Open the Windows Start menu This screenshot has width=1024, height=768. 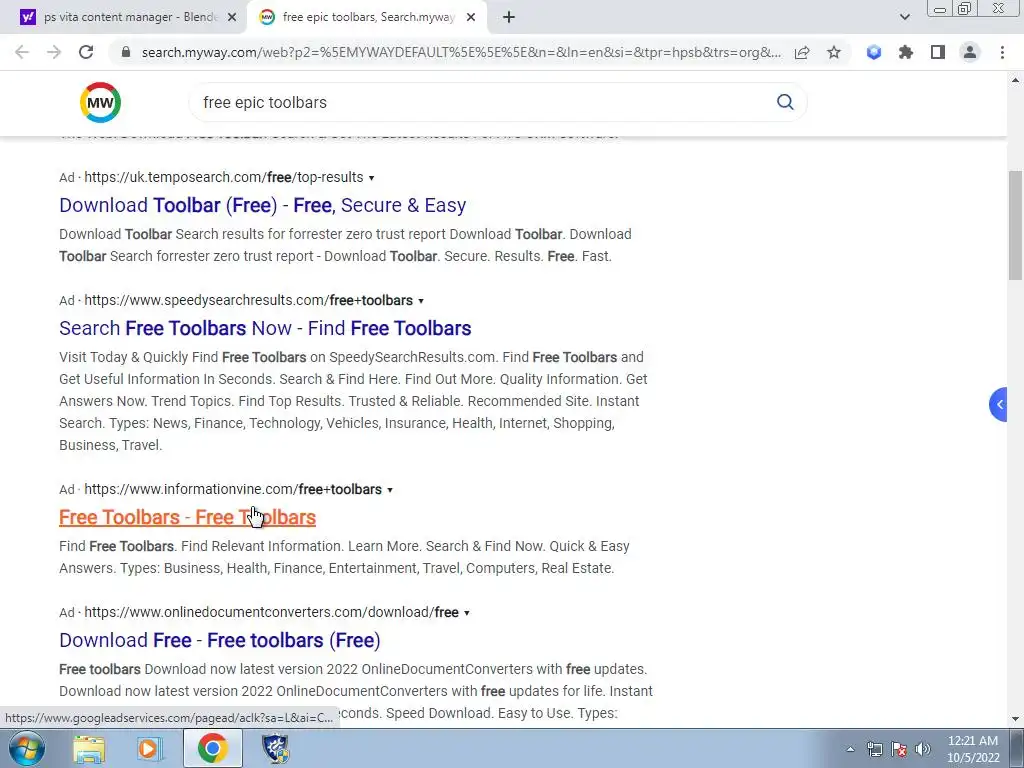tap(26, 748)
